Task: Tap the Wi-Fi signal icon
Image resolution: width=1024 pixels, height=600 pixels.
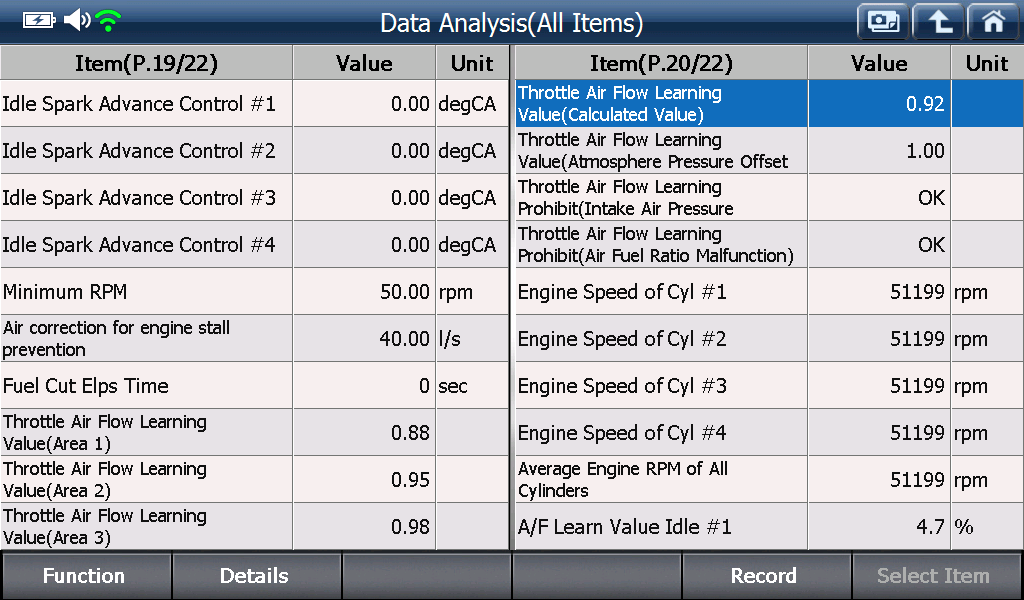Action: click(x=108, y=21)
